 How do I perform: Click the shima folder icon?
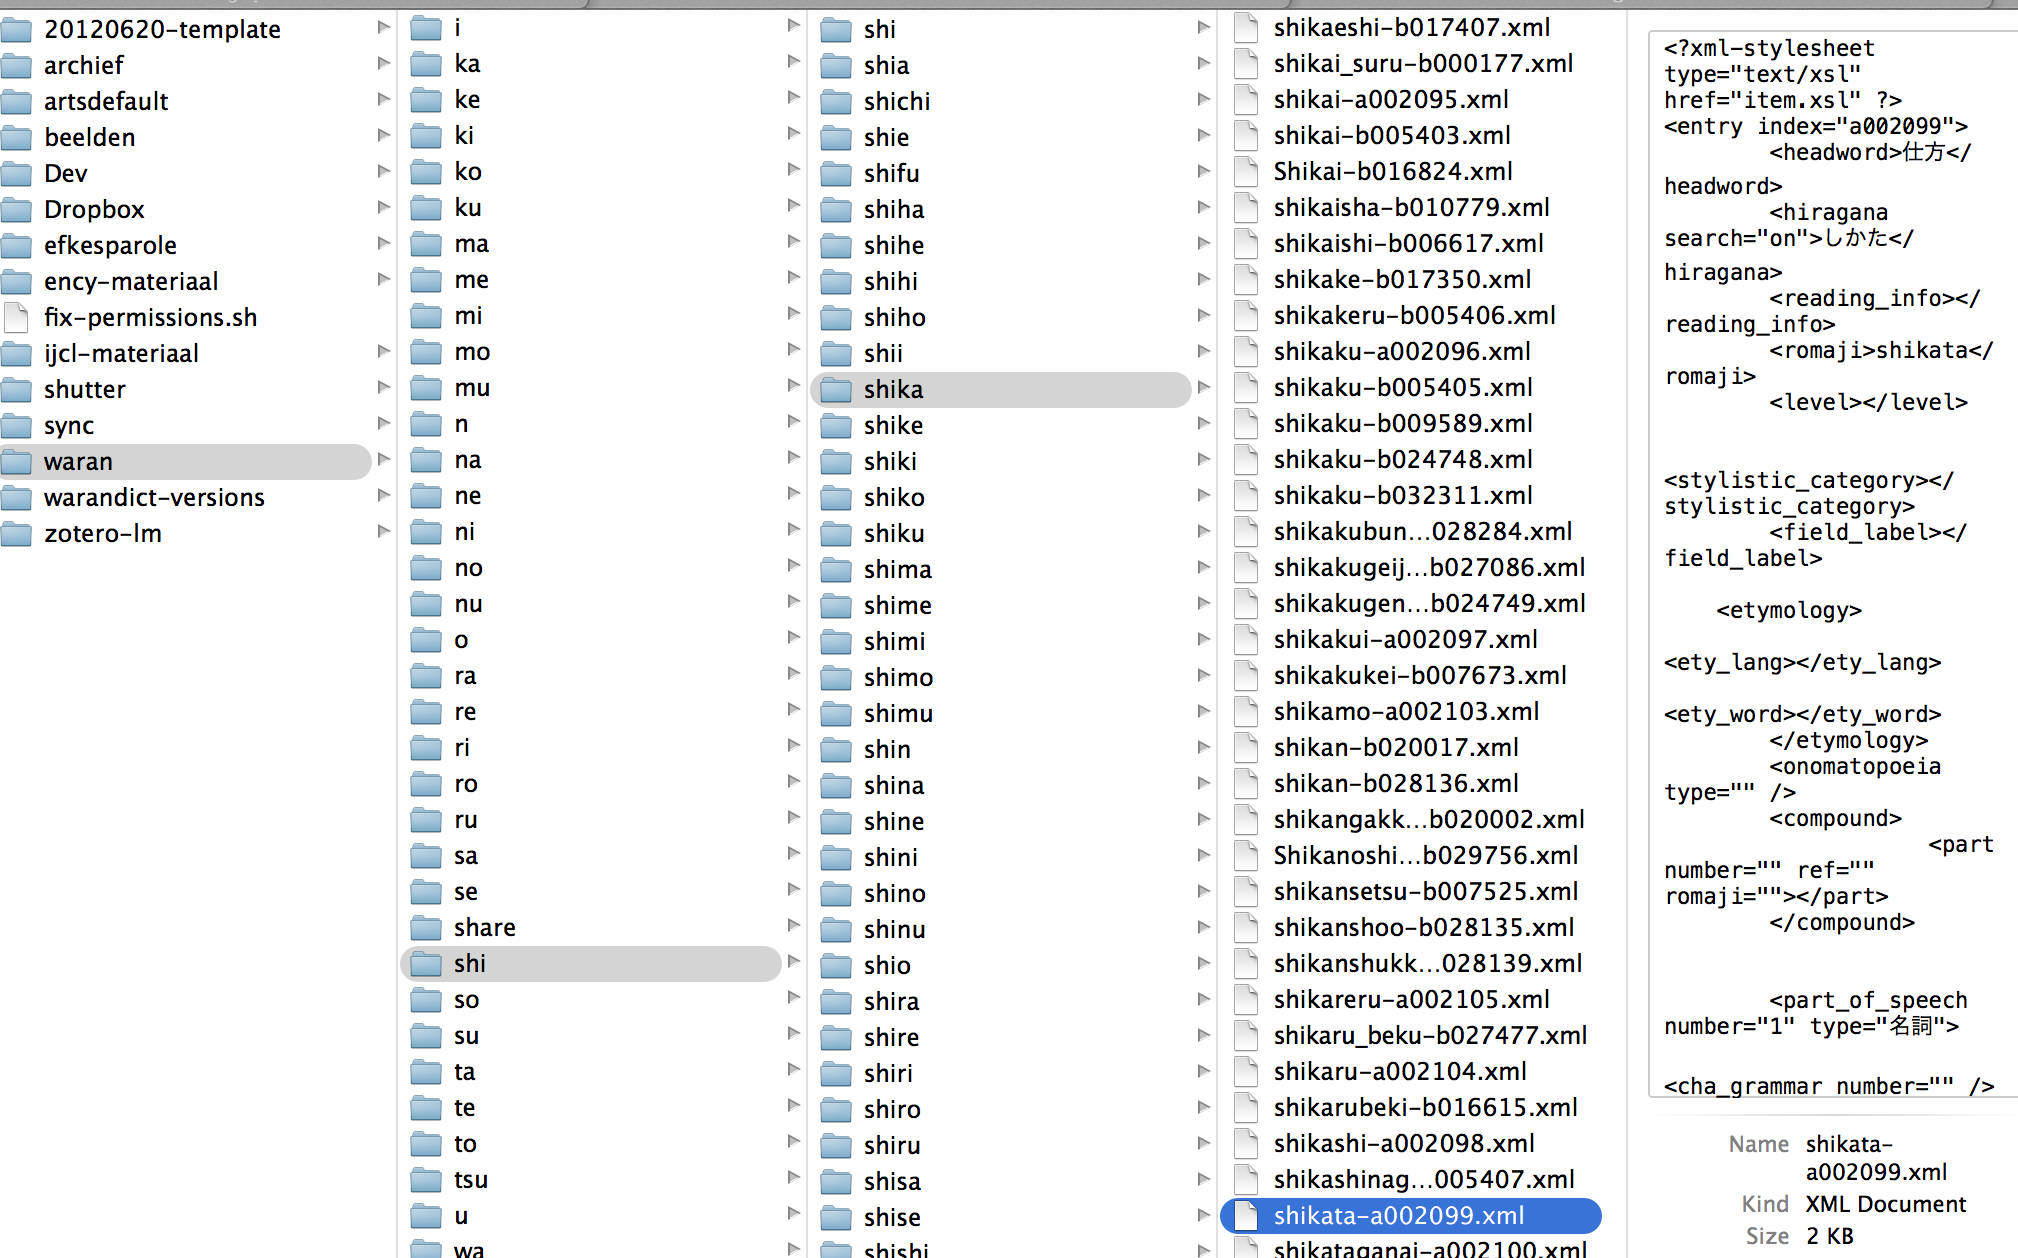click(836, 569)
